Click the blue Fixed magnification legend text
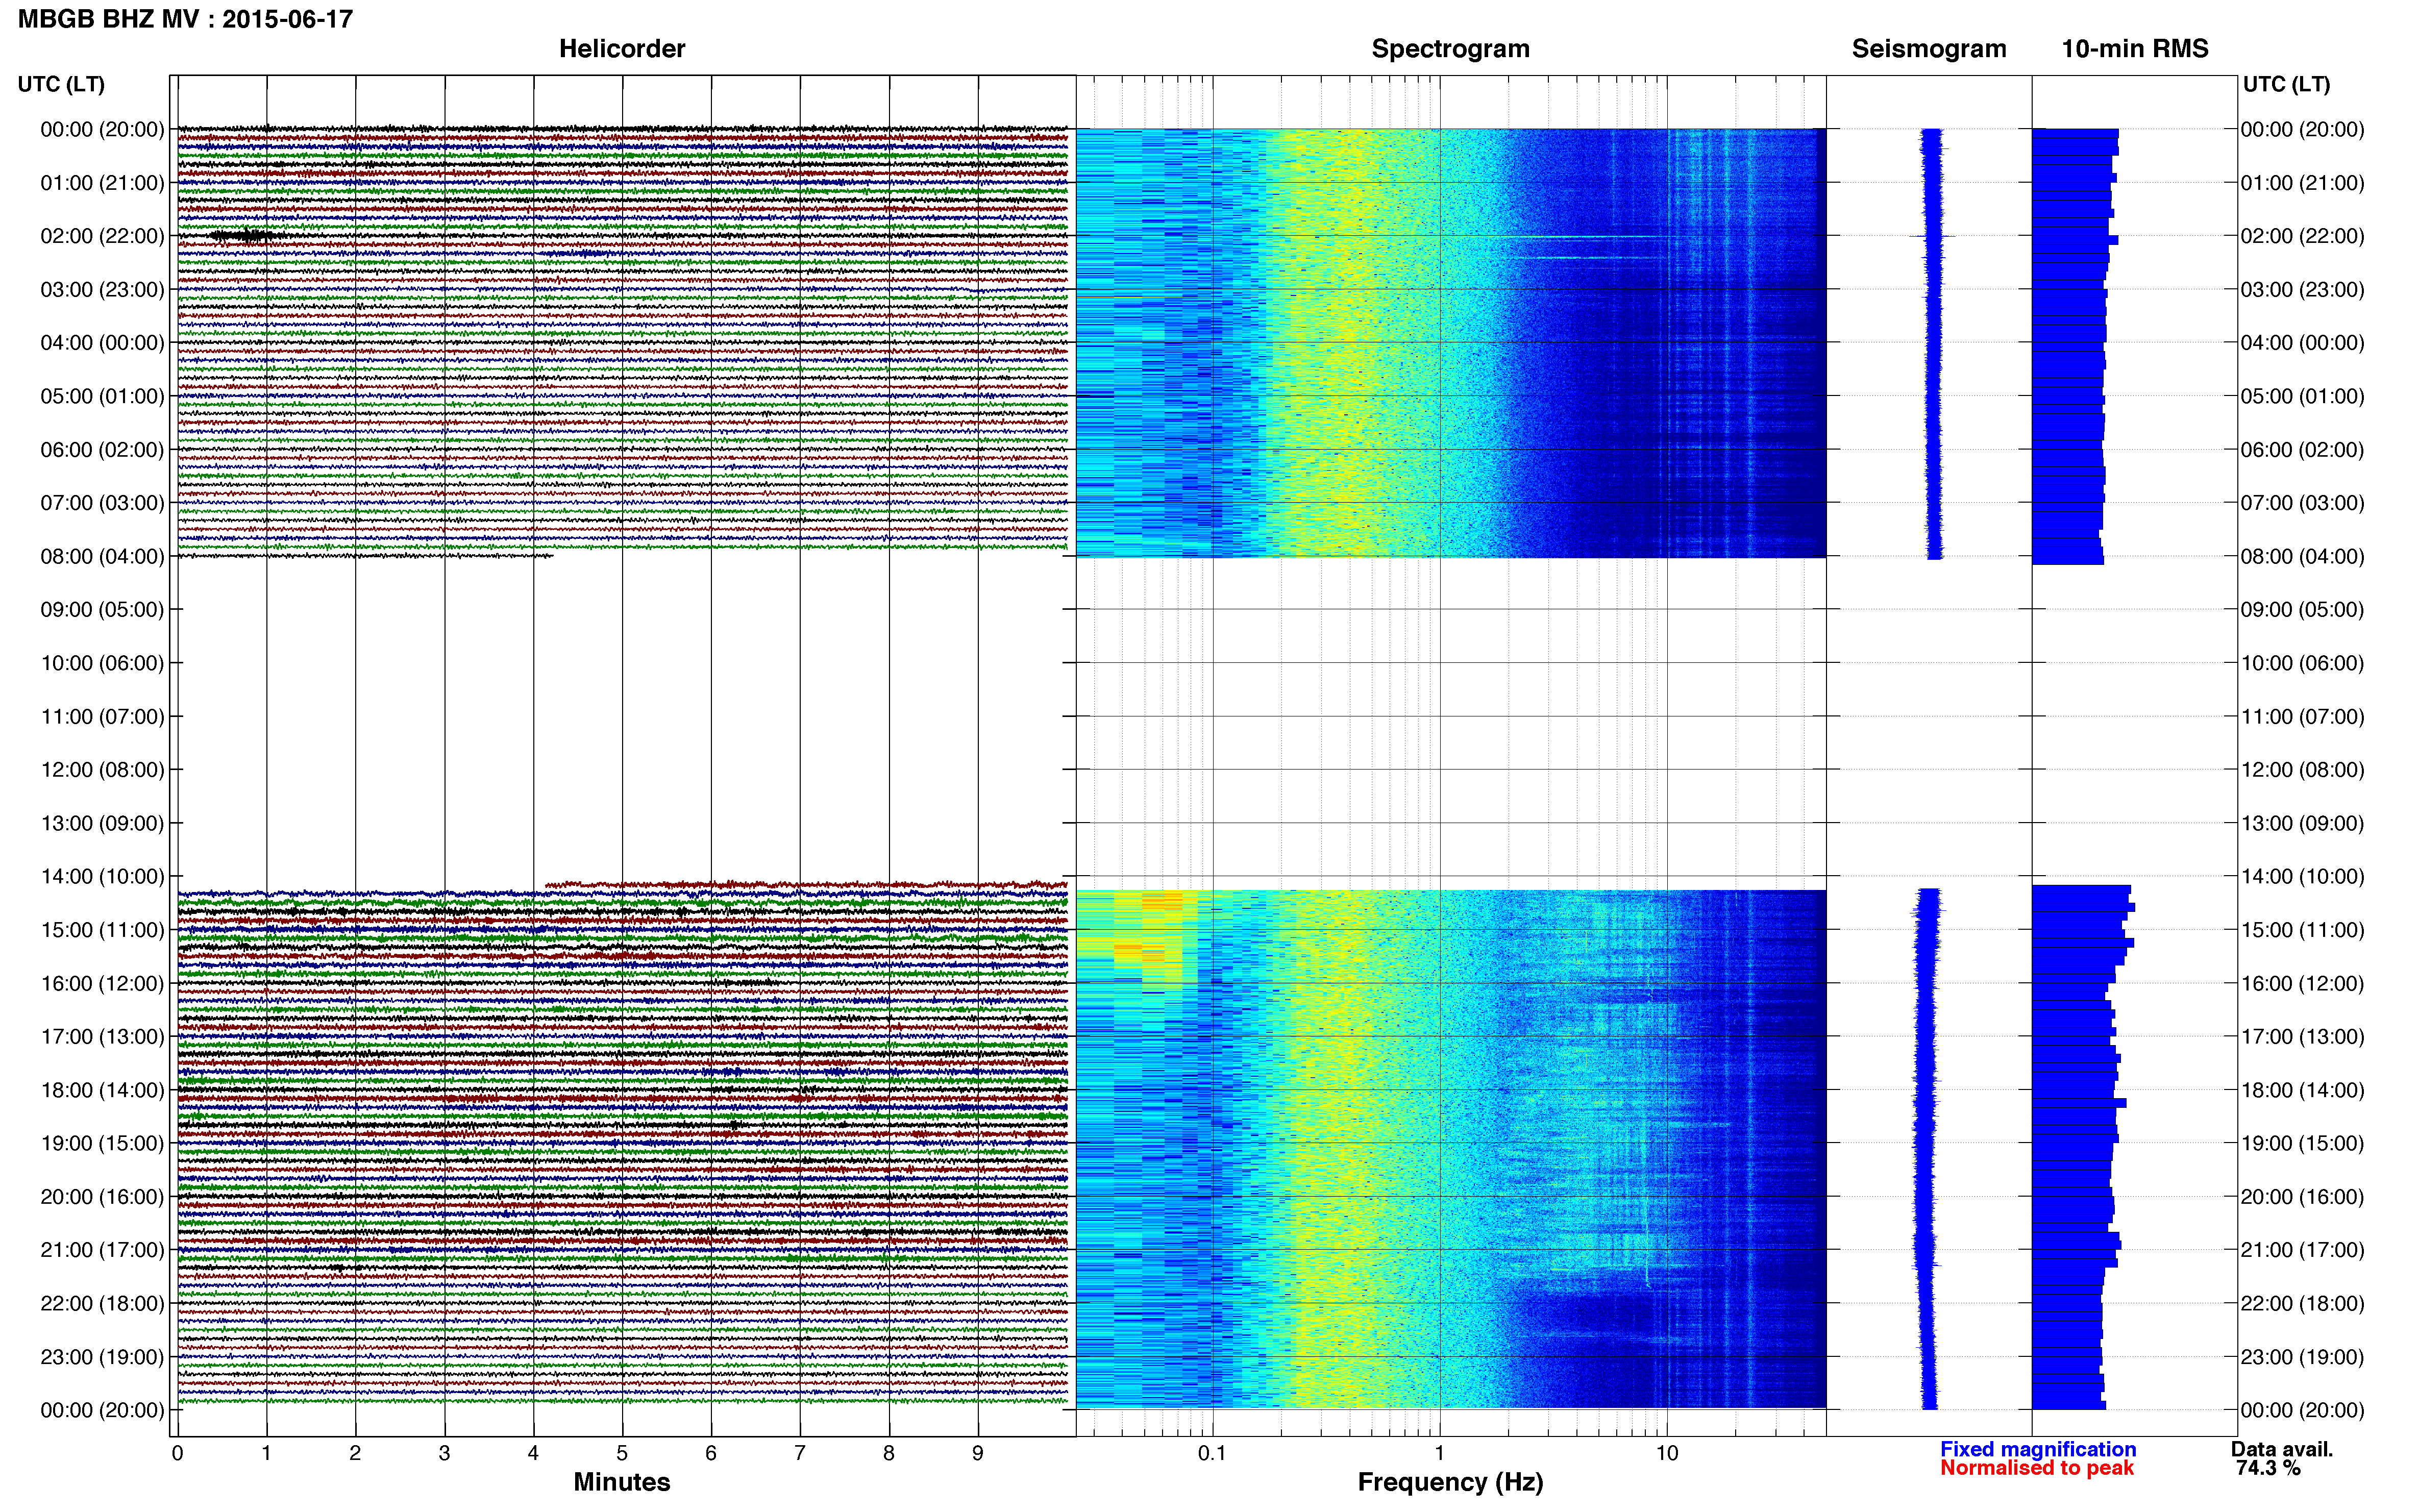Screen dimensions: 2419x1512 pos(2037,1449)
